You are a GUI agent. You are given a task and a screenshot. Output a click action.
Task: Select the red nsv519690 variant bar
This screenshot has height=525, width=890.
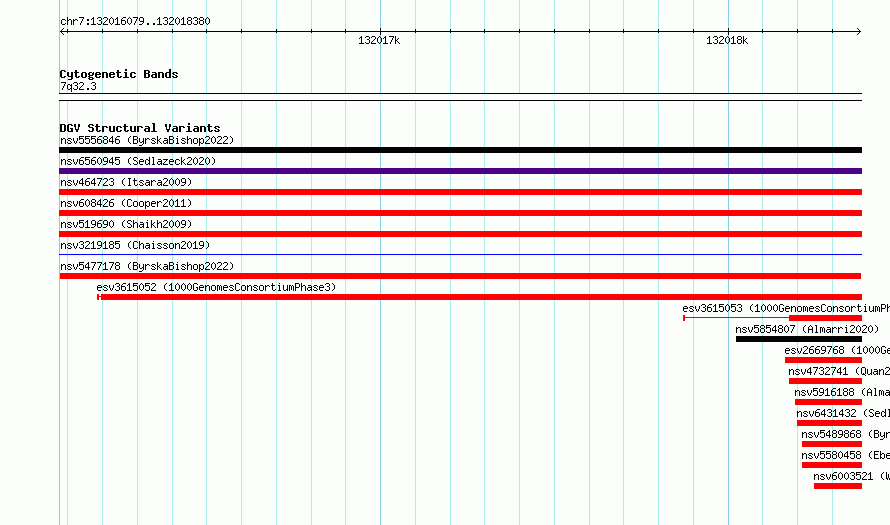[460, 234]
